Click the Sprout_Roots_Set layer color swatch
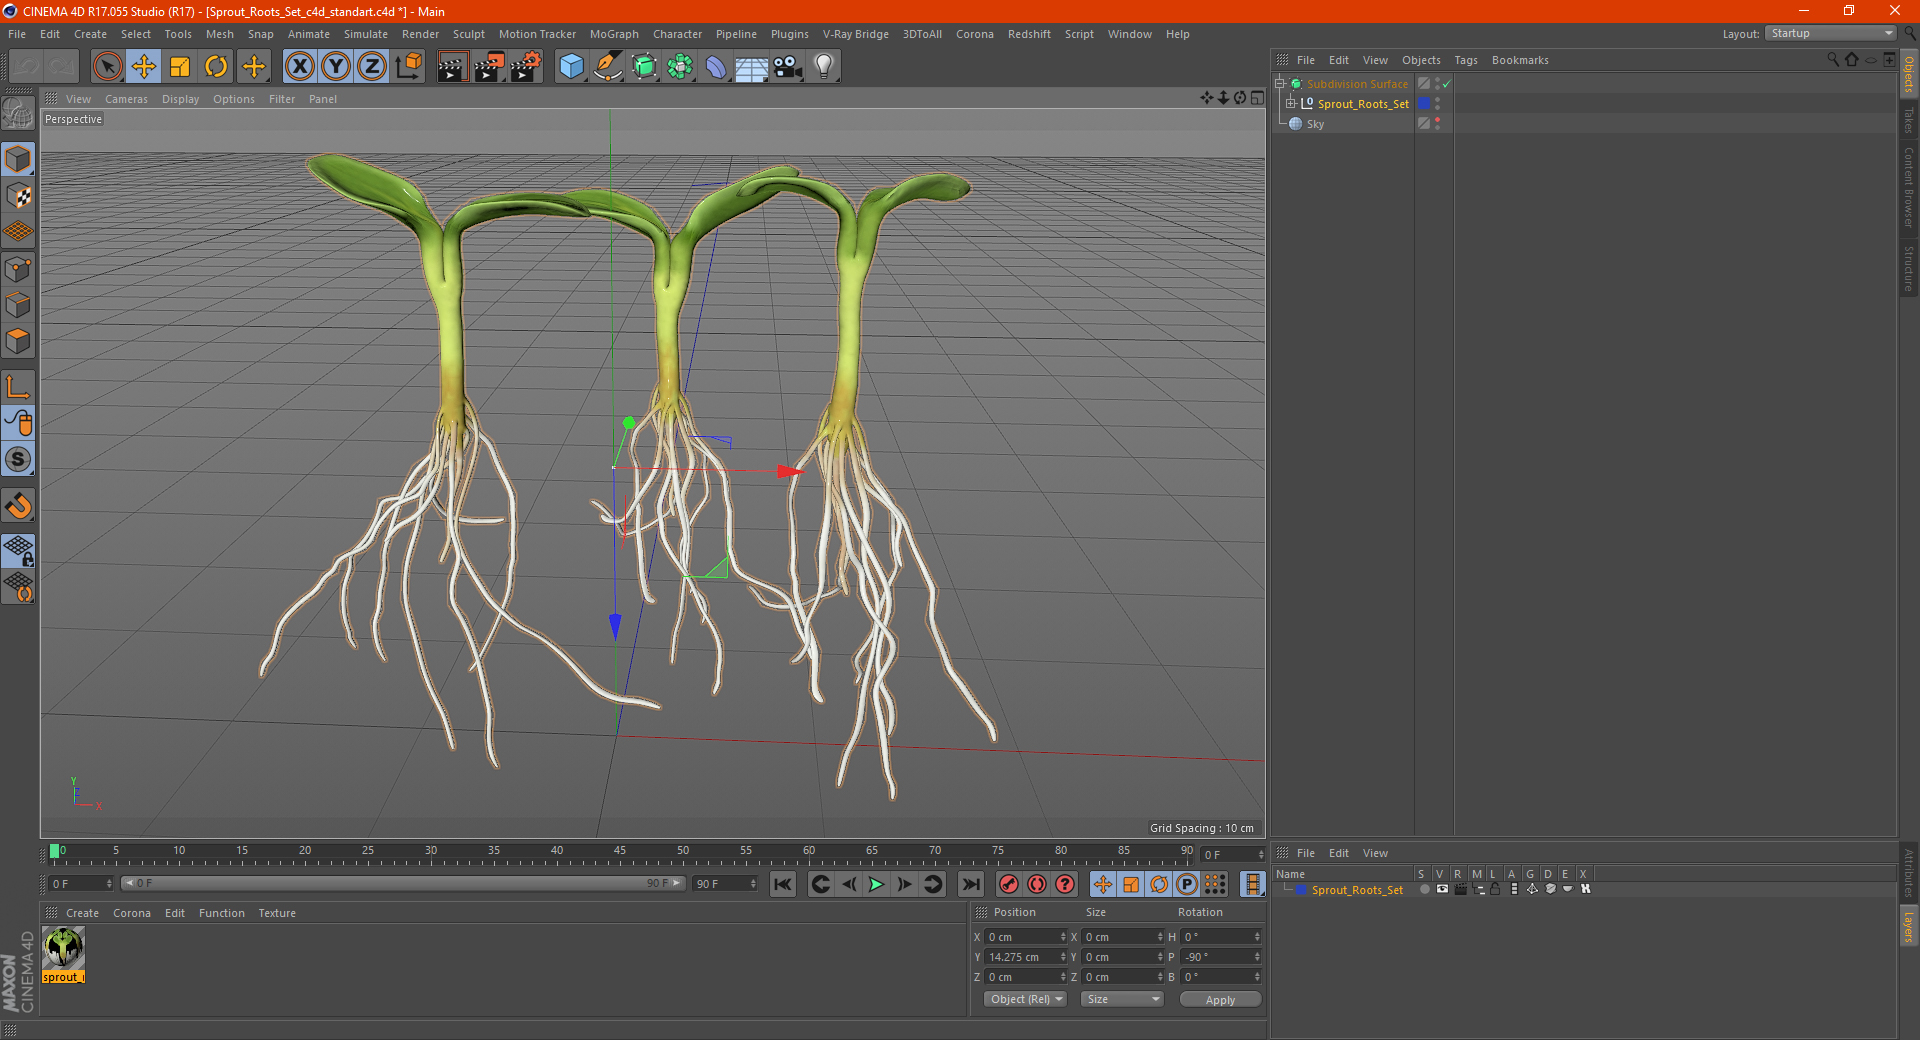 pyautogui.click(x=1301, y=889)
